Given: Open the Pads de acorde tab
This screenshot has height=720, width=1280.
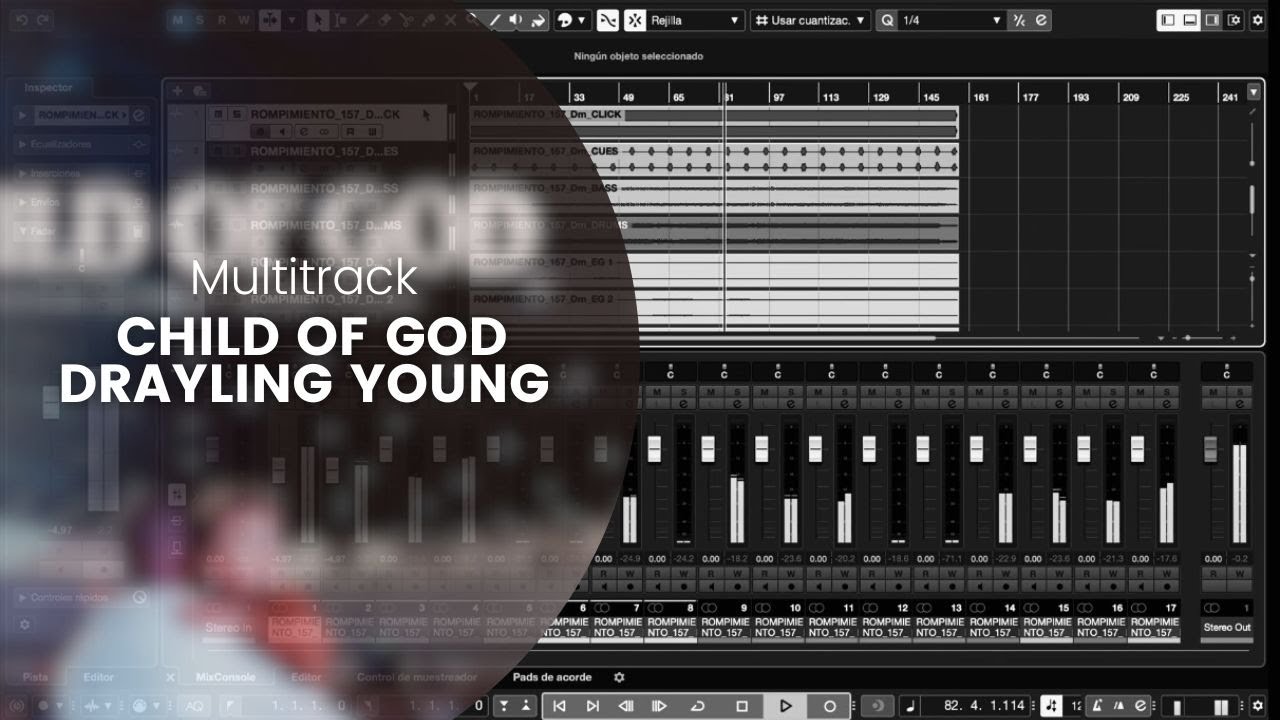Looking at the screenshot, I should click(x=552, y=677).
